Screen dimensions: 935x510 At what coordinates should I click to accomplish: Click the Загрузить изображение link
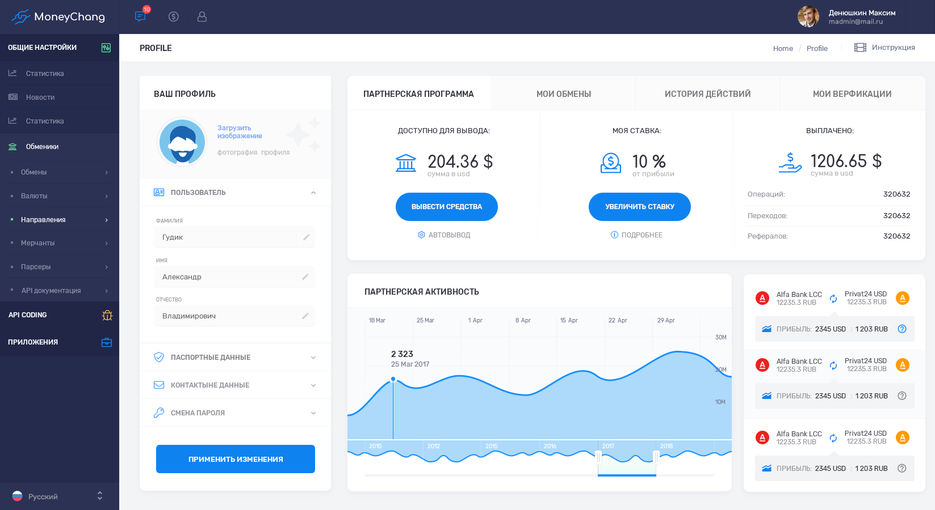pos(239,132)
